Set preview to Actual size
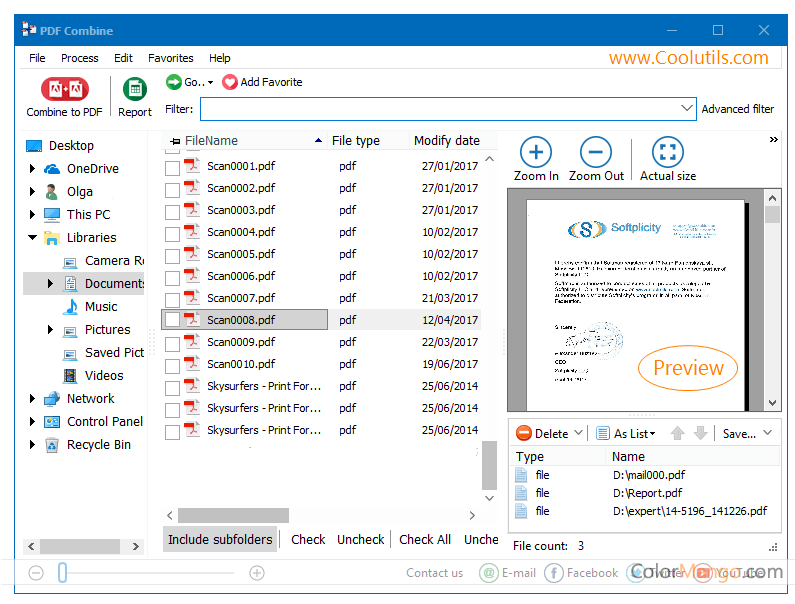The width and height of the screenshot is (795, 604). [x=668, y=152]
